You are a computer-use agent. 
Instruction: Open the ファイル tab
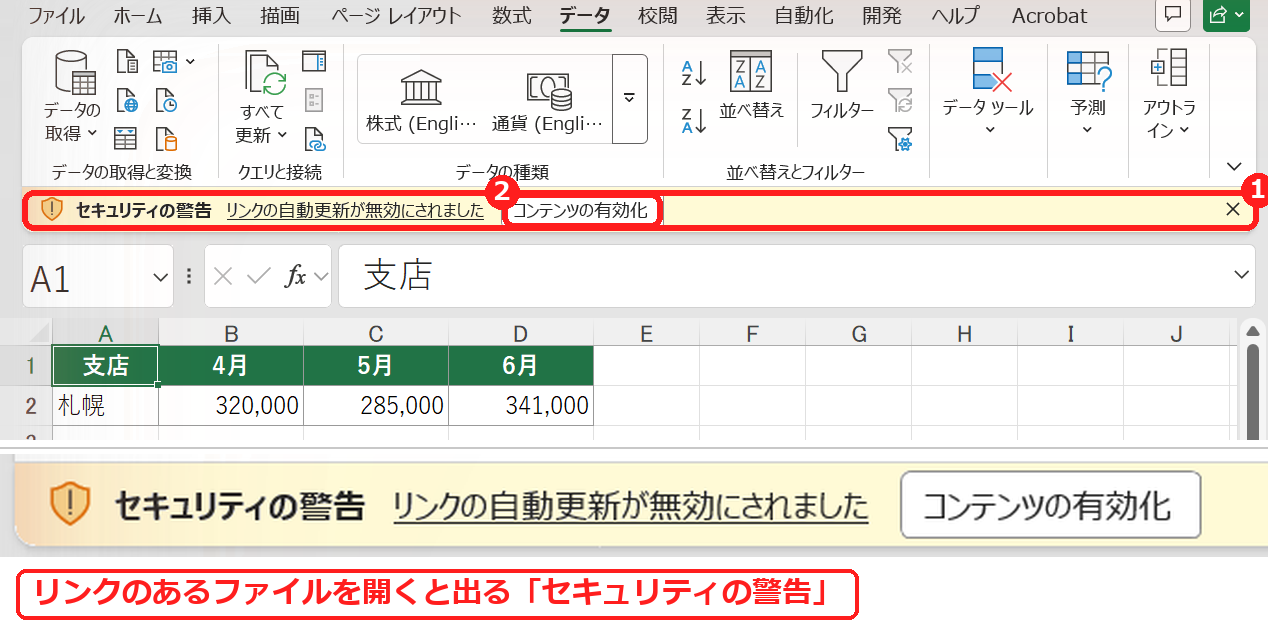click(56, 16)
